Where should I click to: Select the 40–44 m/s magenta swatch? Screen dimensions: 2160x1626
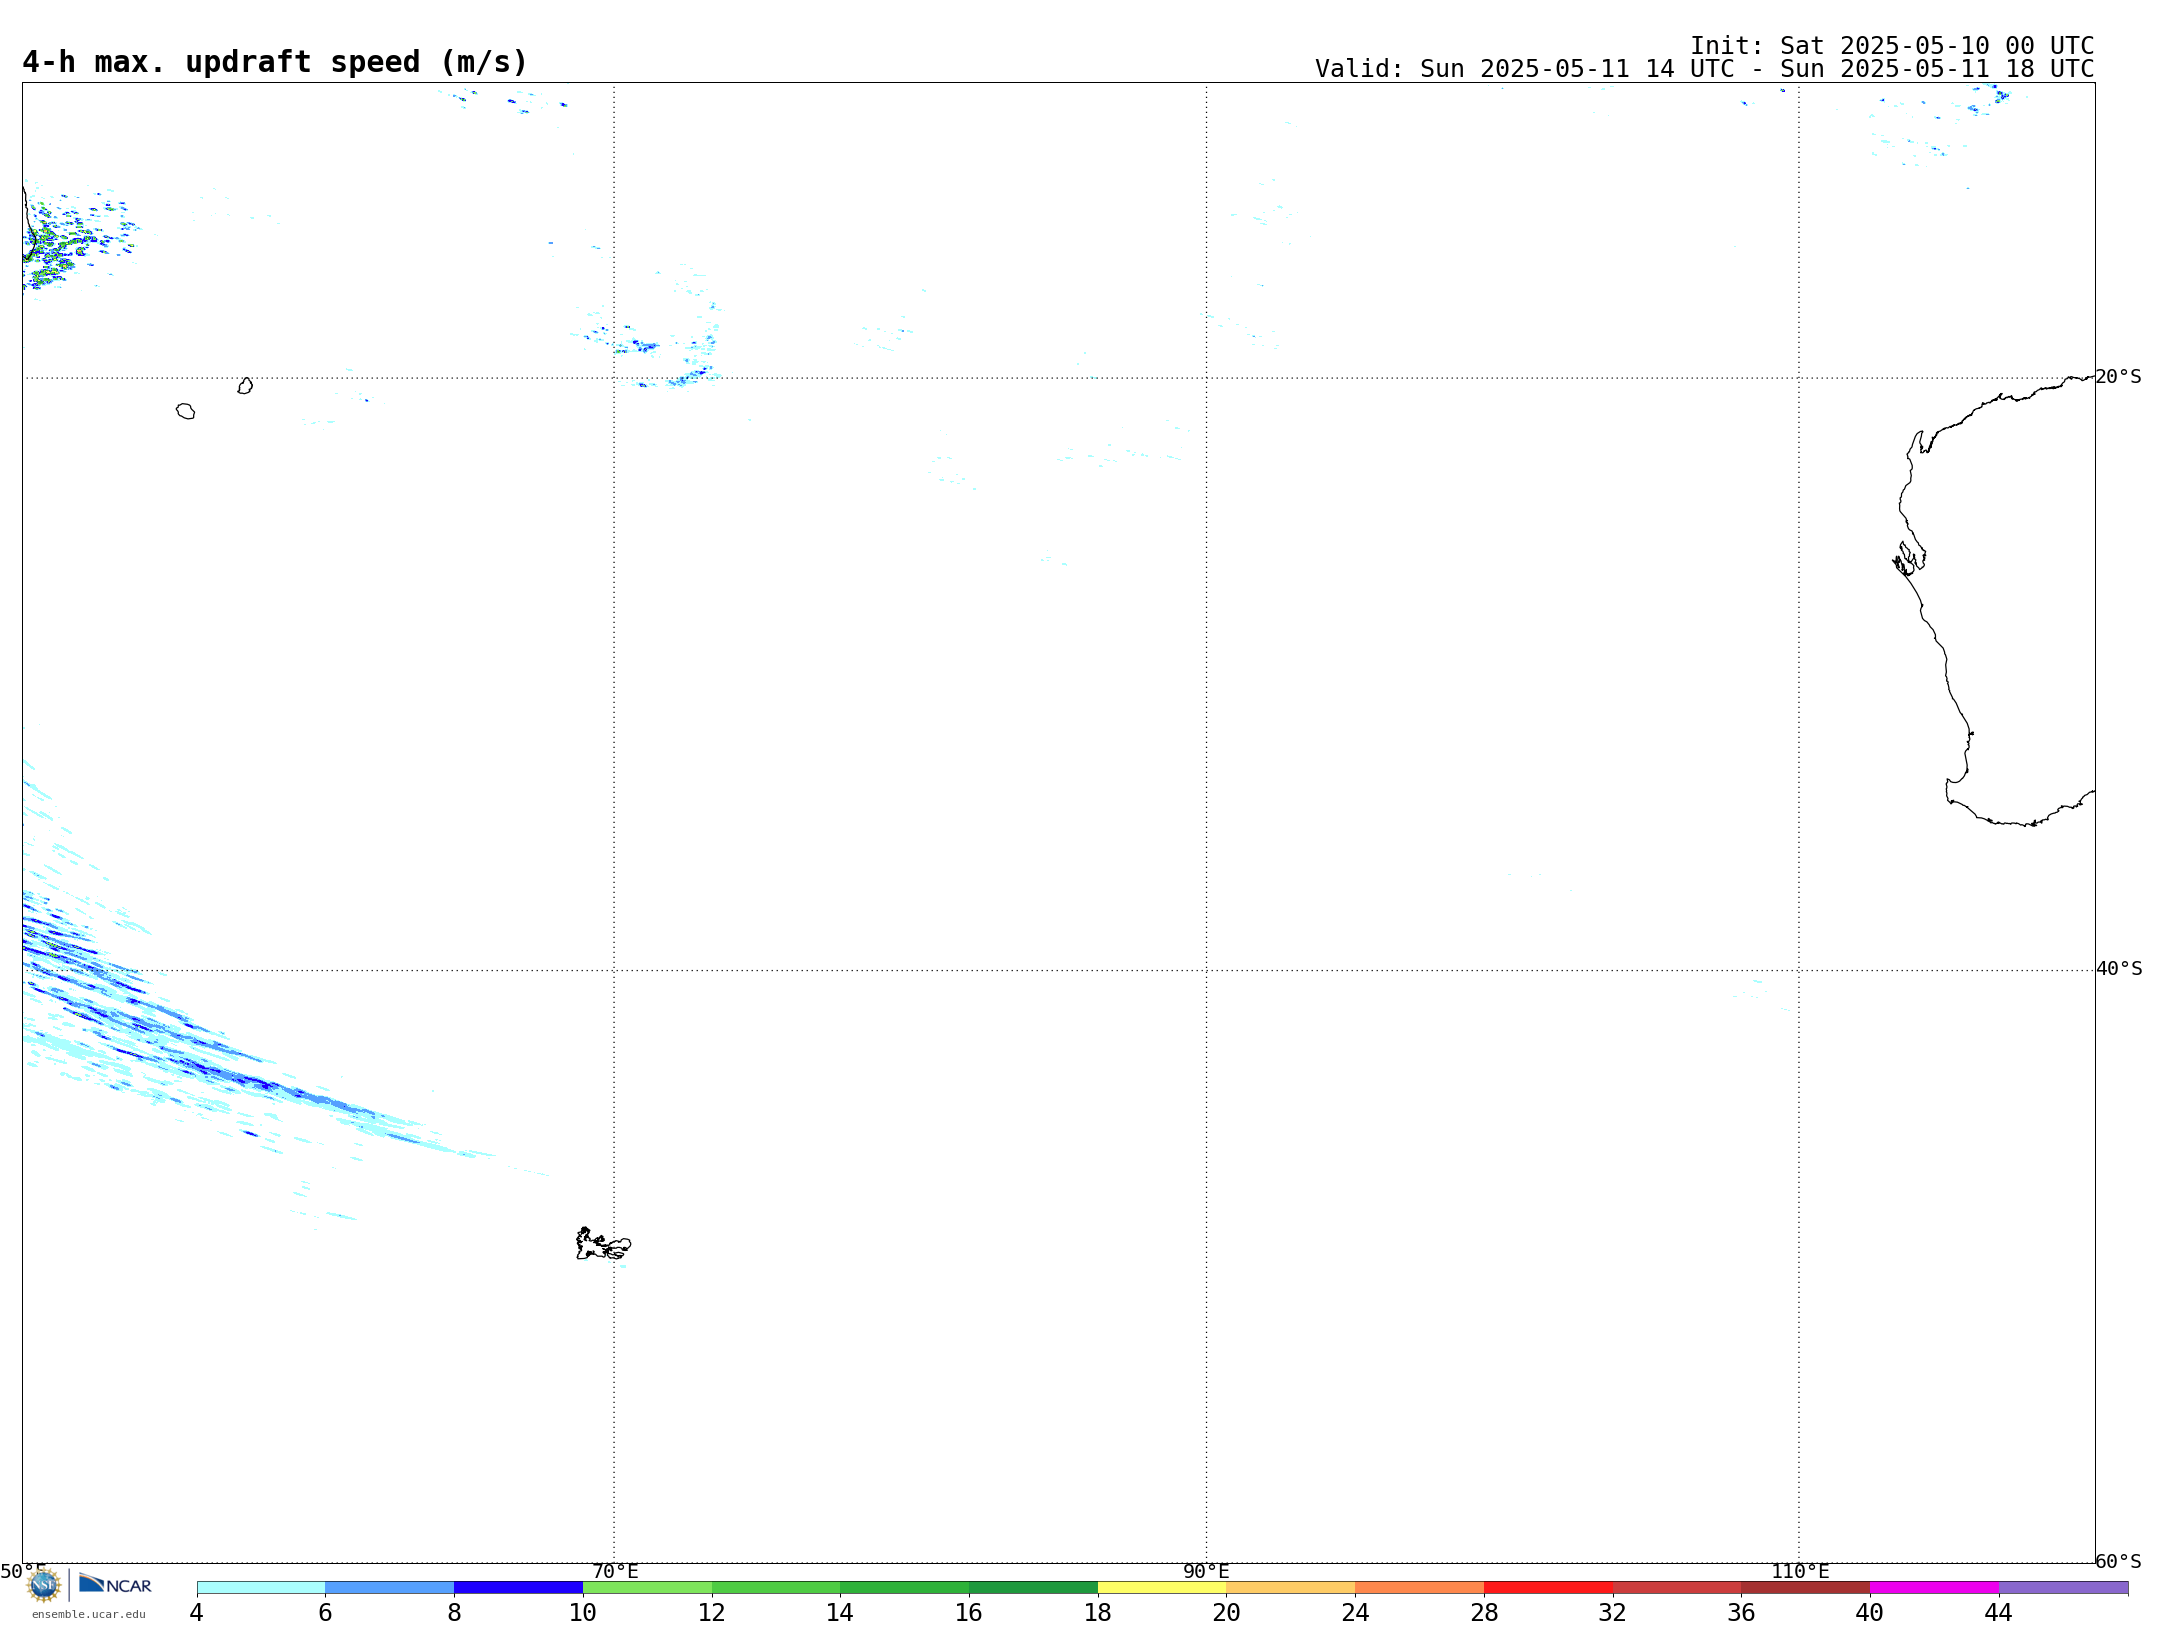tap(1934, 1587)
